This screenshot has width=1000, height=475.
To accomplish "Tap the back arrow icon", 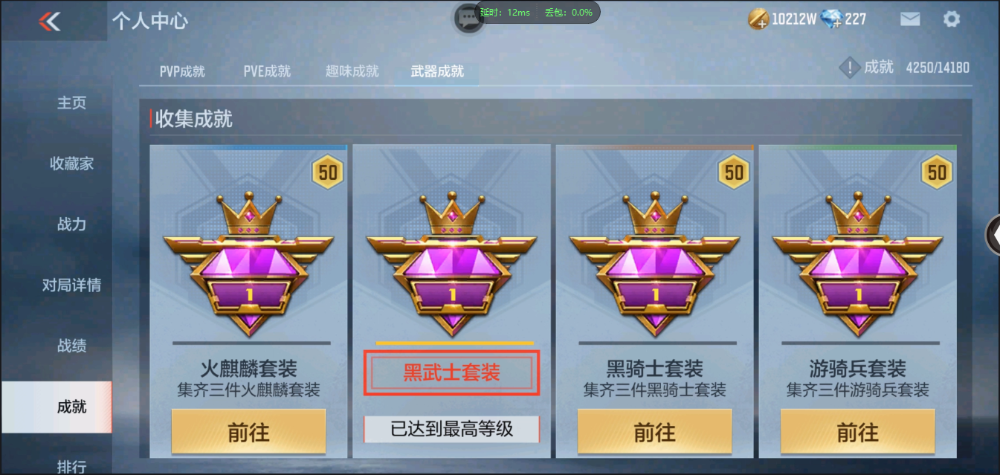I will 49,22.
